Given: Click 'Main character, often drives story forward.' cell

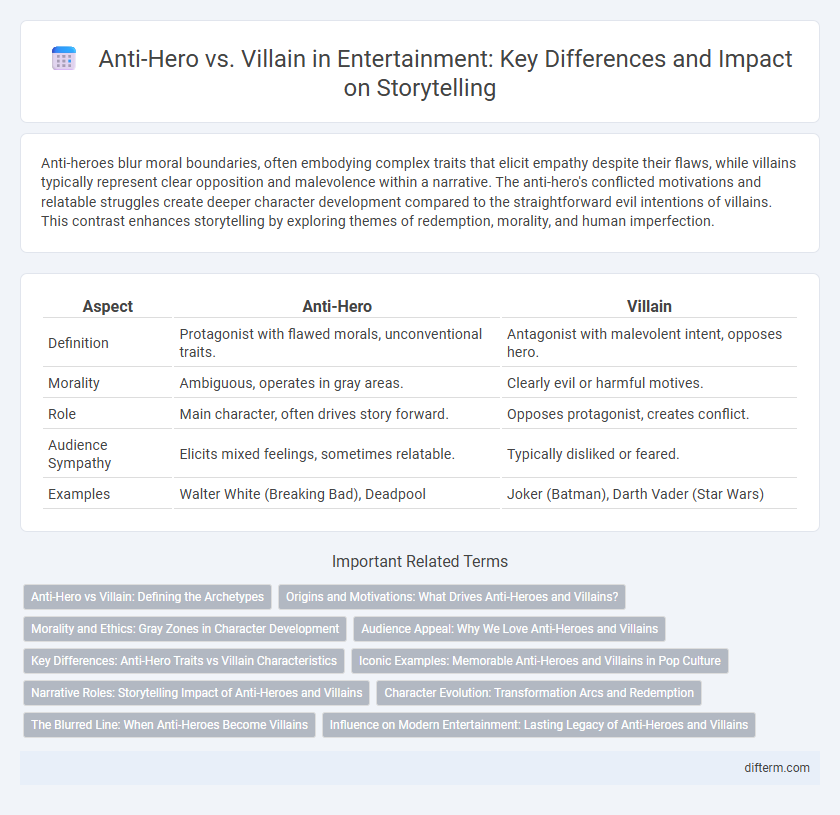Looking at the screenshot, I should (336, 414).
